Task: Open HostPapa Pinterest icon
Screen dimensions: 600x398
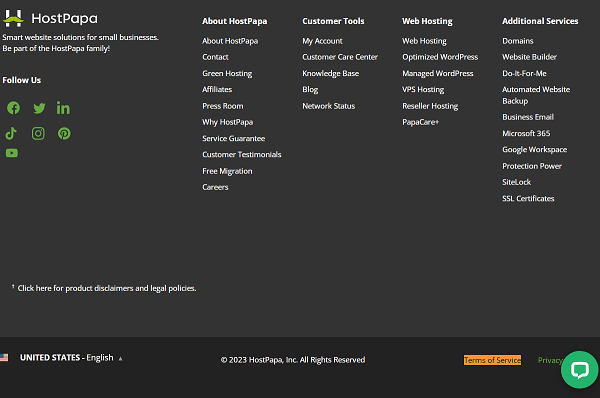Action: (x=64, y=133)
